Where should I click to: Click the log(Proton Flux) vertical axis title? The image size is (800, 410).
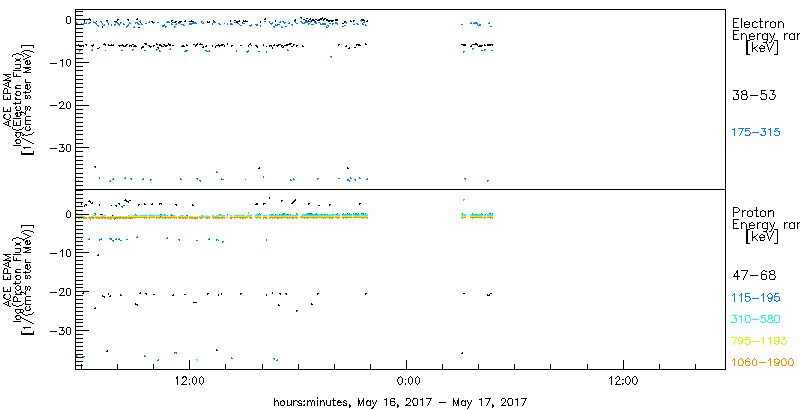pos(20,279)
